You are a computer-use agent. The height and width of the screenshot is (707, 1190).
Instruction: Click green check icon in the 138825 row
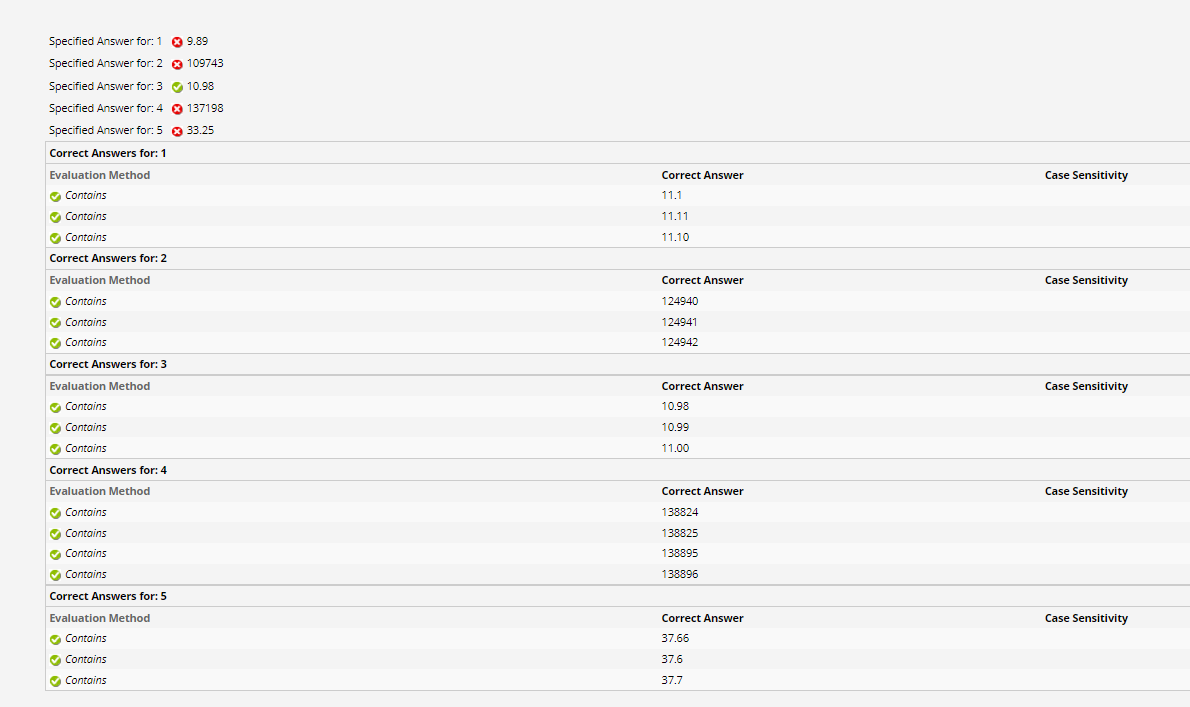tap(55, 534)
